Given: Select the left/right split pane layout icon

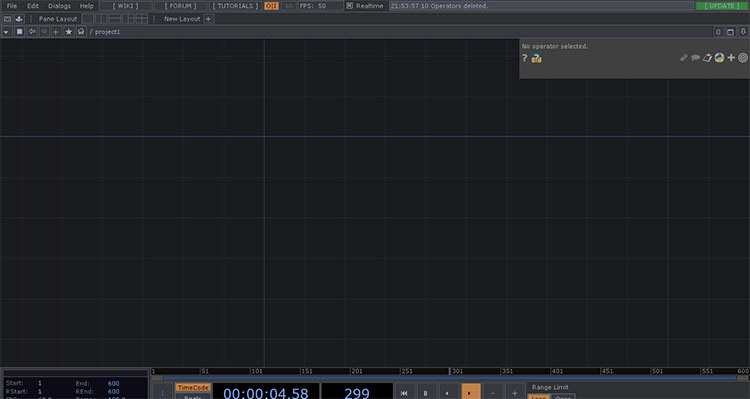Looking at the screenshot, I should tap(101, 19).
